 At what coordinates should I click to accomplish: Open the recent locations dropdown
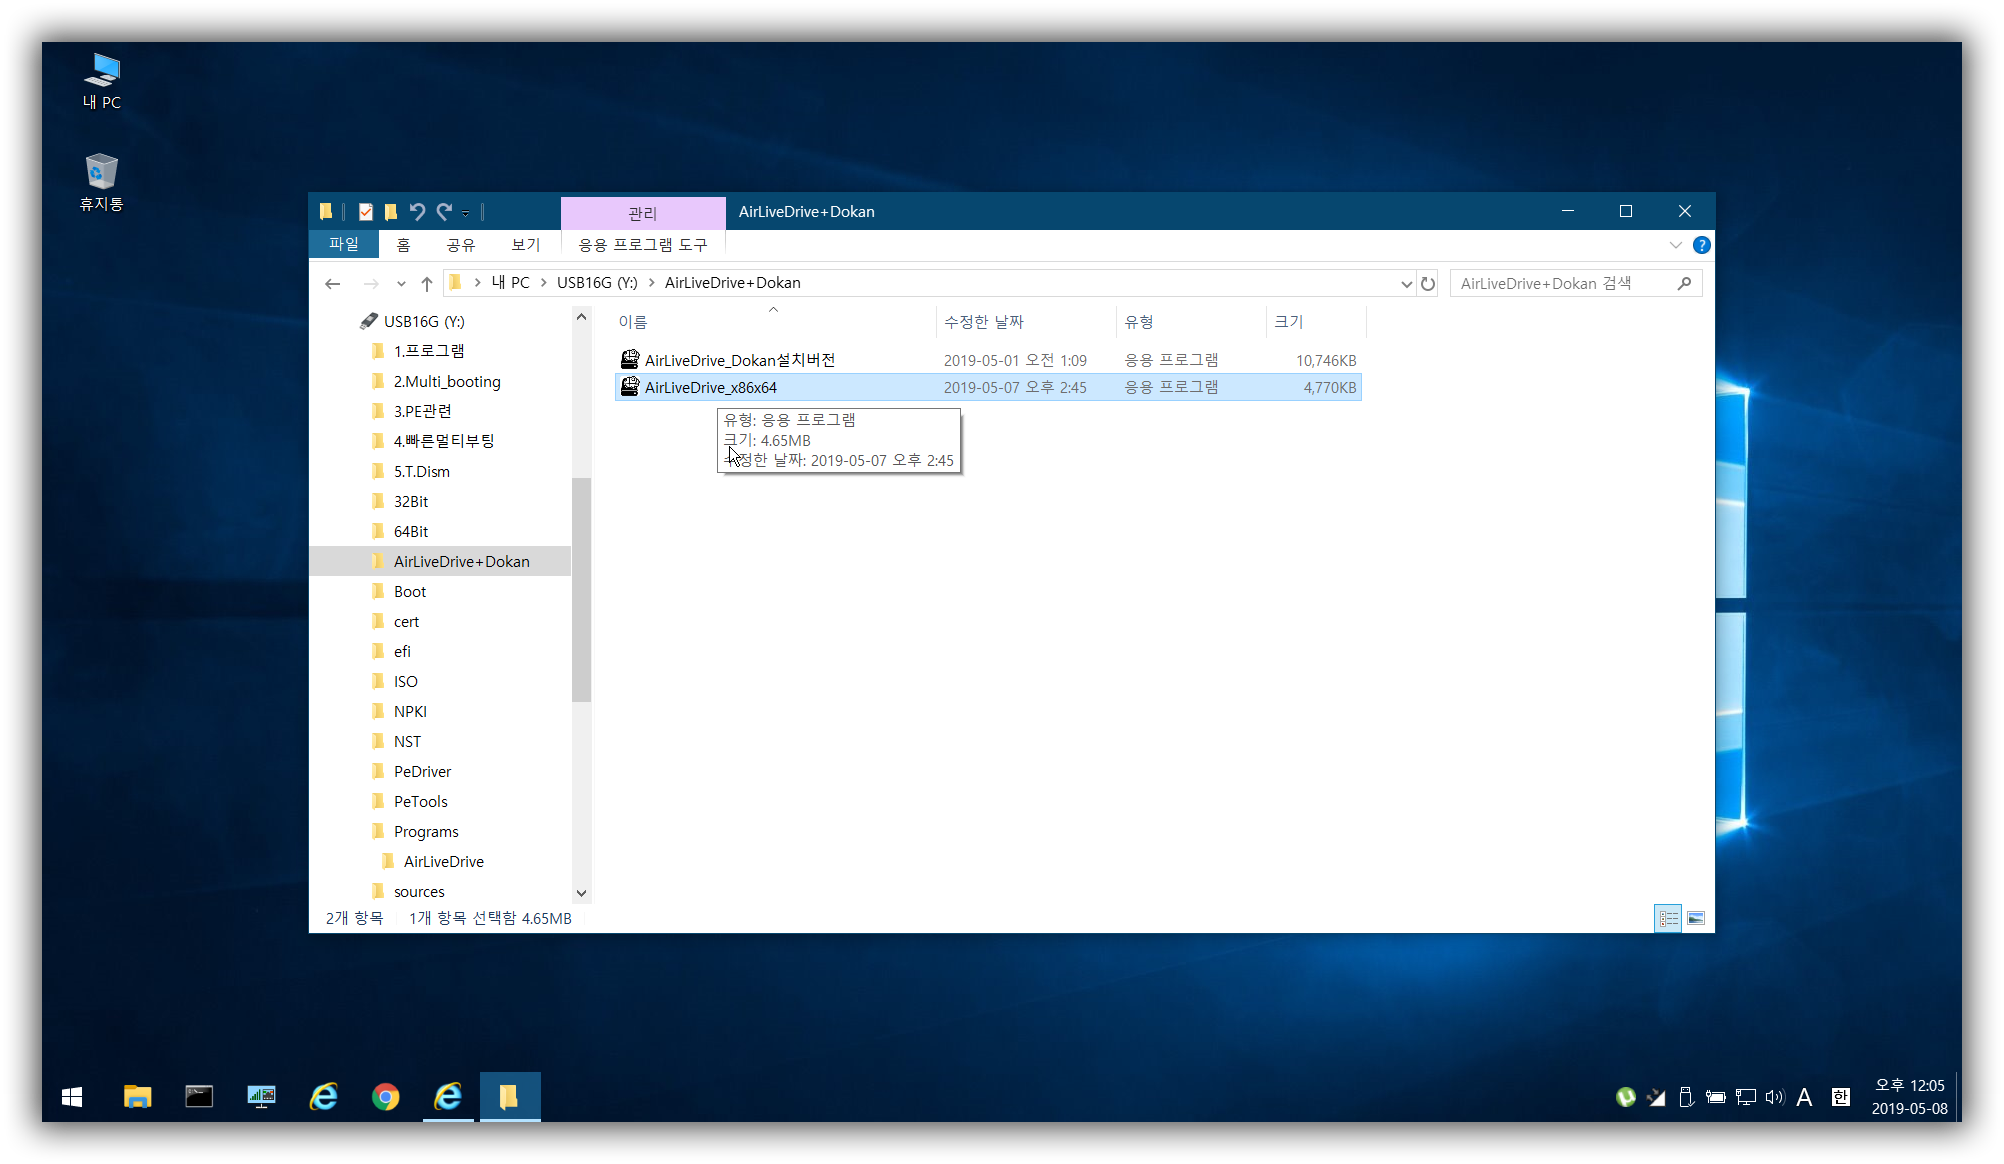tap(401, 284)
